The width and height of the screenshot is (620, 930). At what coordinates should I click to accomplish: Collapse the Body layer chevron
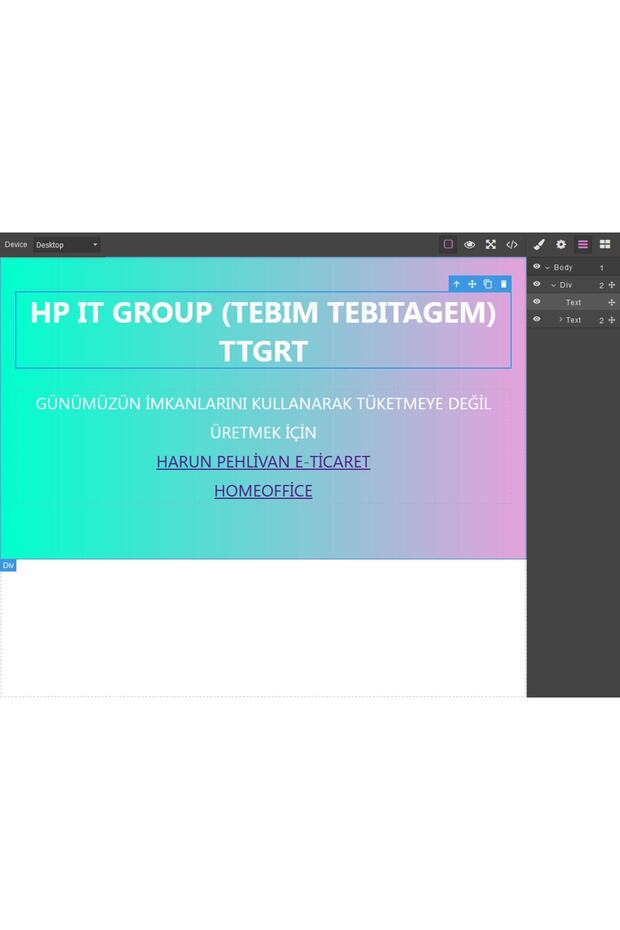[548, 268]
